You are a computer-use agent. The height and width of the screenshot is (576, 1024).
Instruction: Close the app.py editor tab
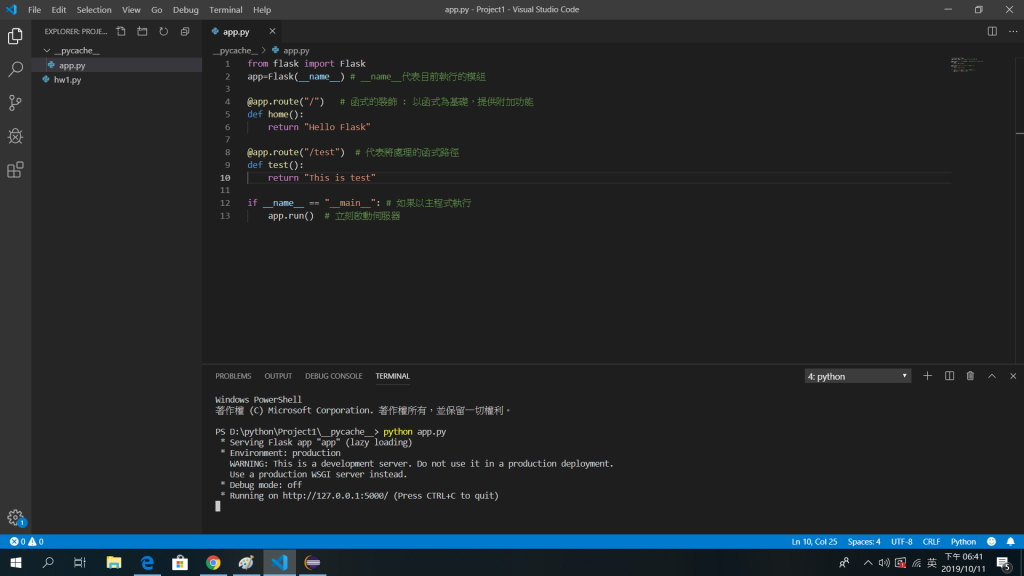[272, 31]
